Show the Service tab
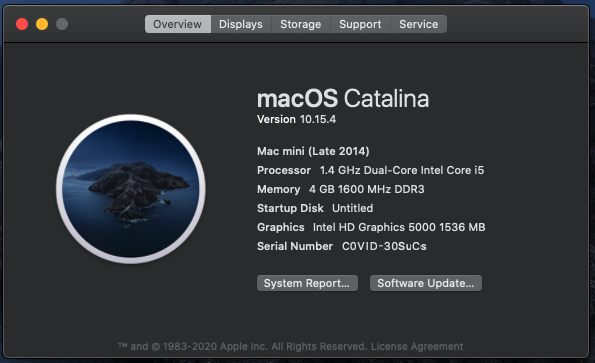The height and width of the screenshot is (363, 595). click(419, 24)
